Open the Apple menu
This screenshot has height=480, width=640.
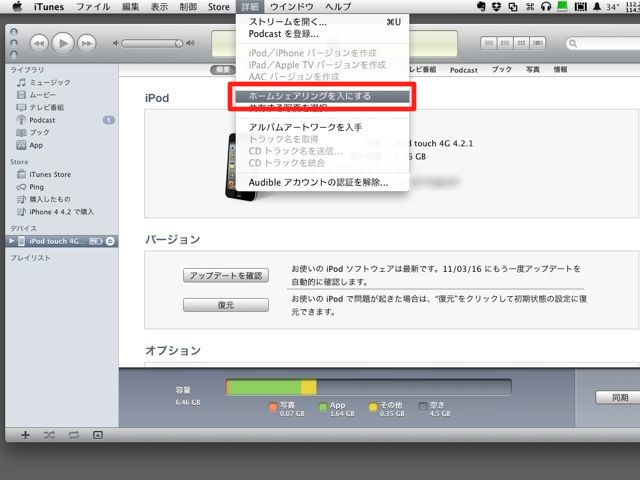pyautogui.click(x=17, y=7)
